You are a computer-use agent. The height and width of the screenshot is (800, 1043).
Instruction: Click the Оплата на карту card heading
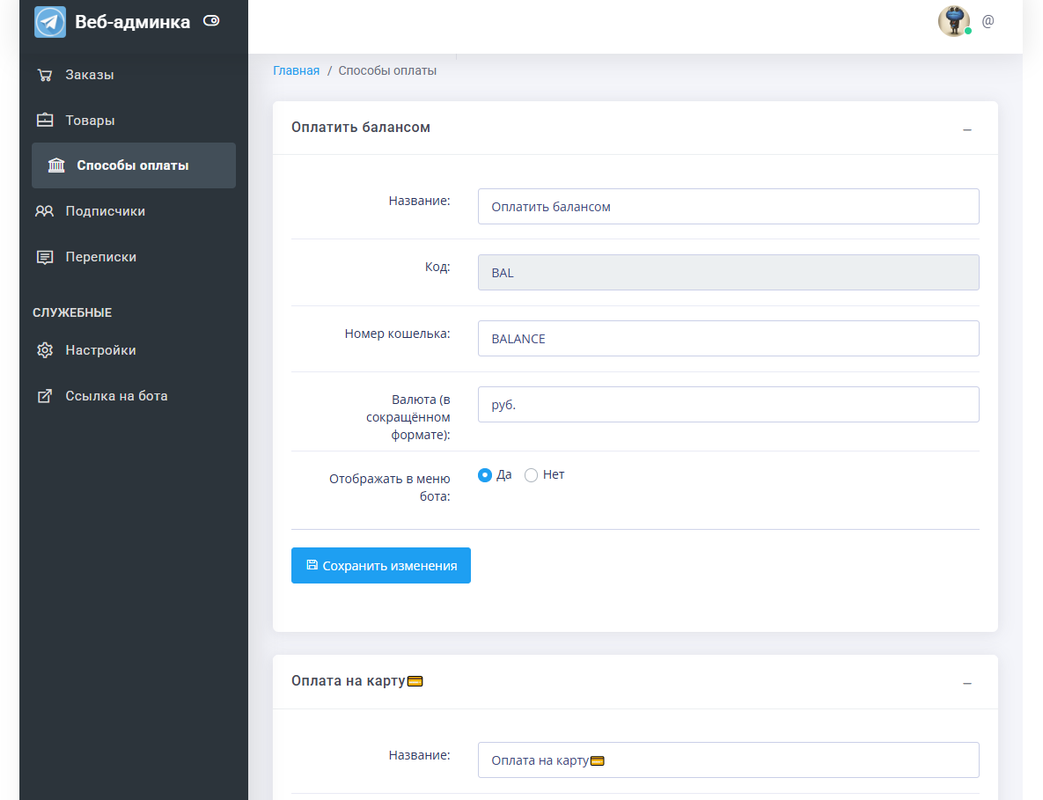coord(357,681)
